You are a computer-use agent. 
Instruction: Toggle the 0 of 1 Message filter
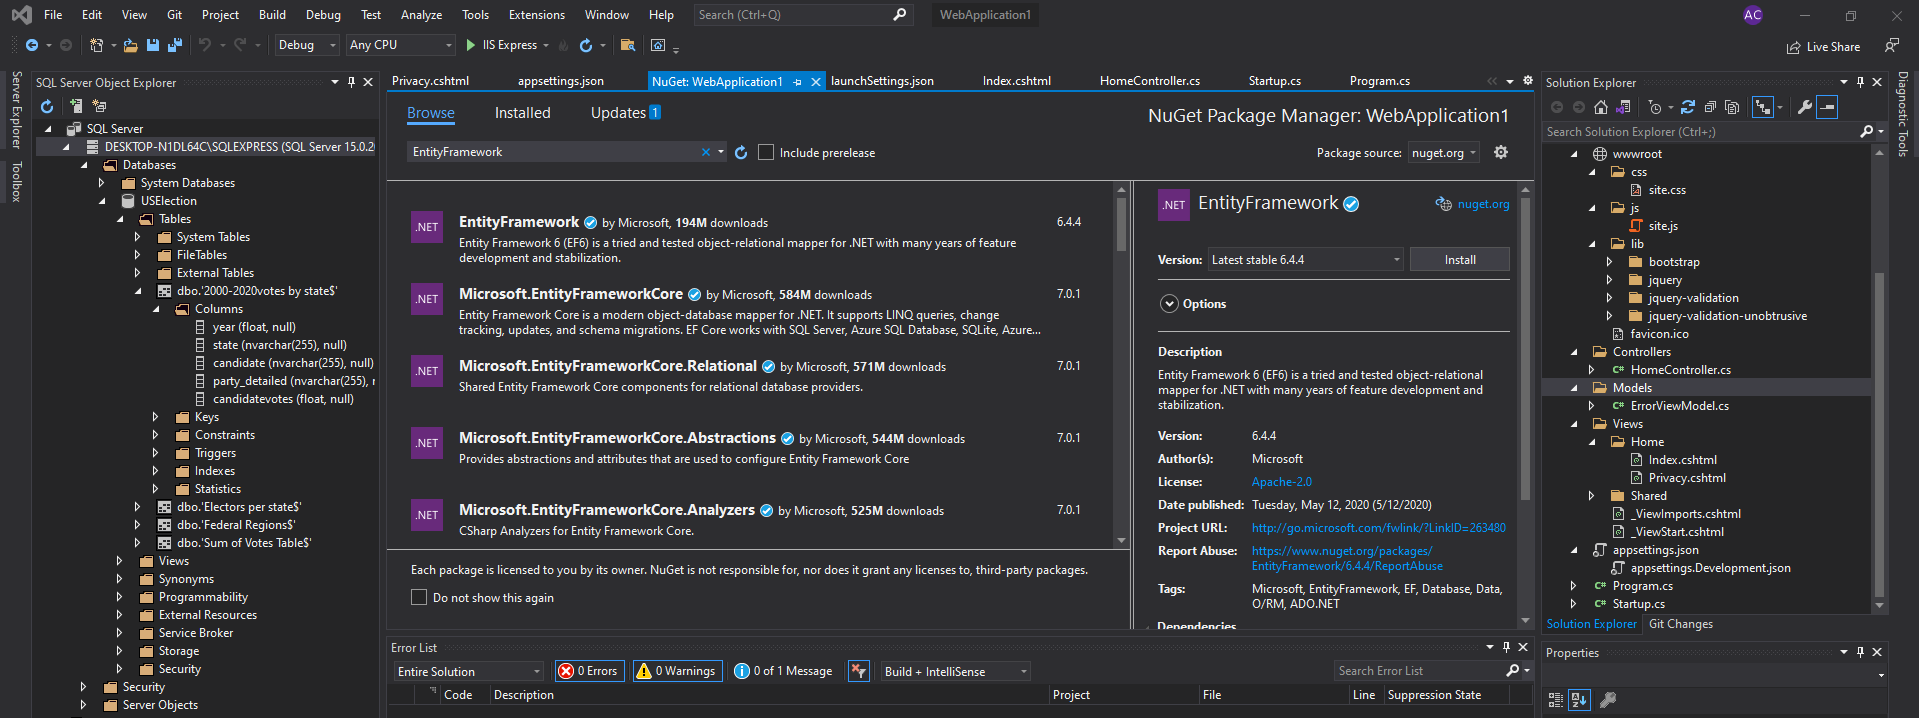(x=784, y=671)
